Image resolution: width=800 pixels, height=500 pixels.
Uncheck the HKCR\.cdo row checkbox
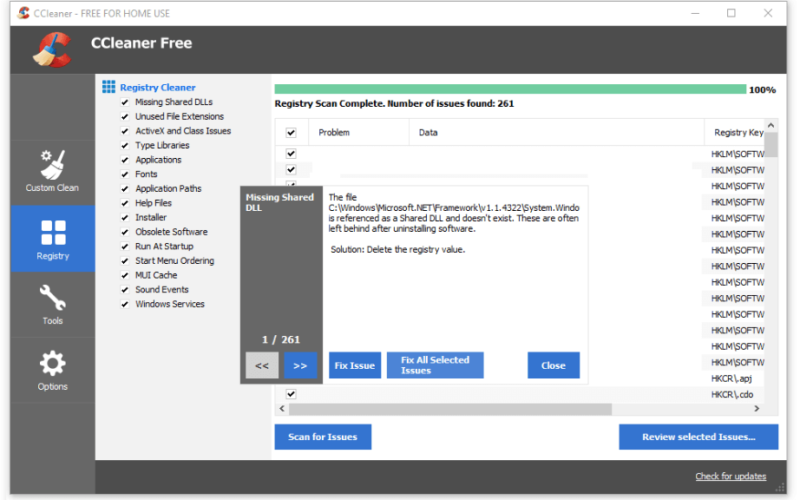pos(291,394)
